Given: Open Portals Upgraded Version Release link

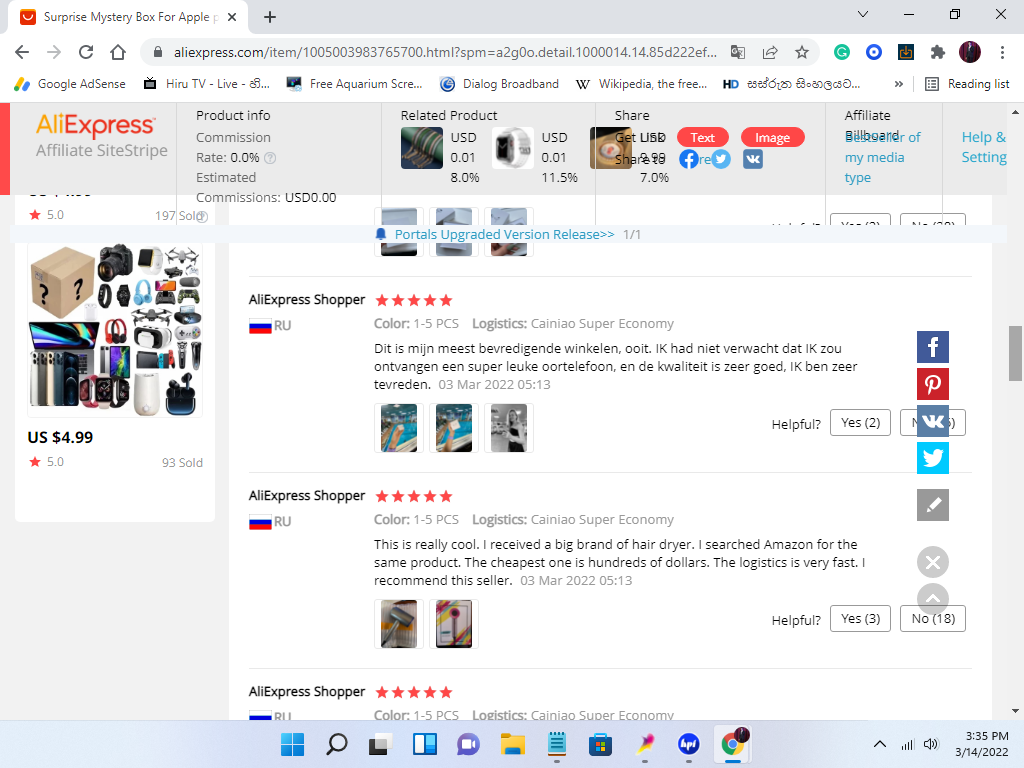Looking at the screenshot, I should pyautogui.click(x=504, y=234).
